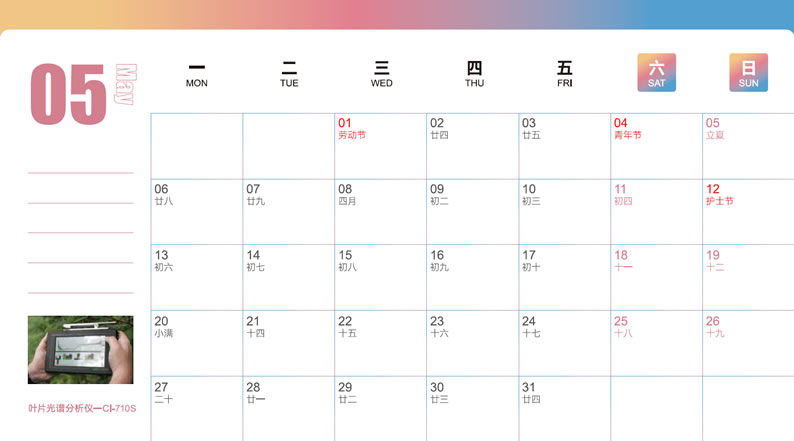Select May 04 Youth Day cell
Image resolution: width=794 pixels, height=441 pixels.
[x=656, y=146]
